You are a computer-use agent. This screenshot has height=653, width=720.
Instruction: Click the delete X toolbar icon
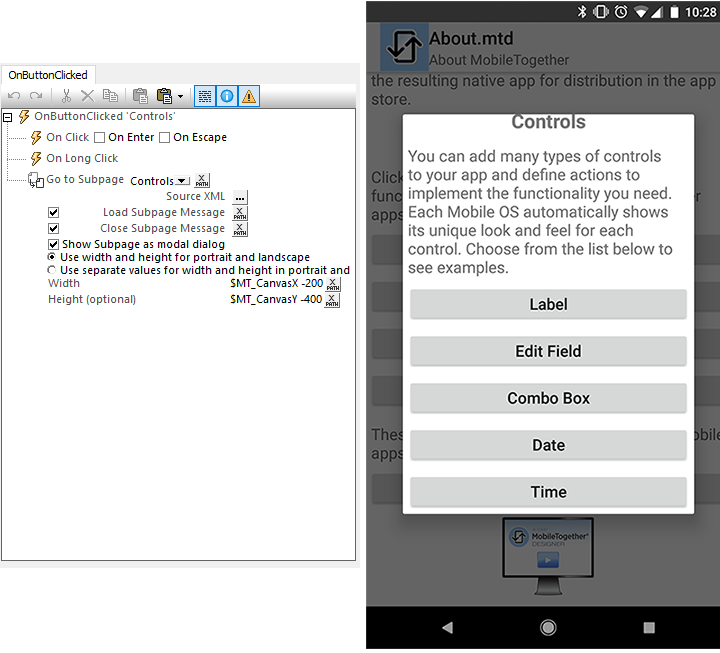[87, 96]
